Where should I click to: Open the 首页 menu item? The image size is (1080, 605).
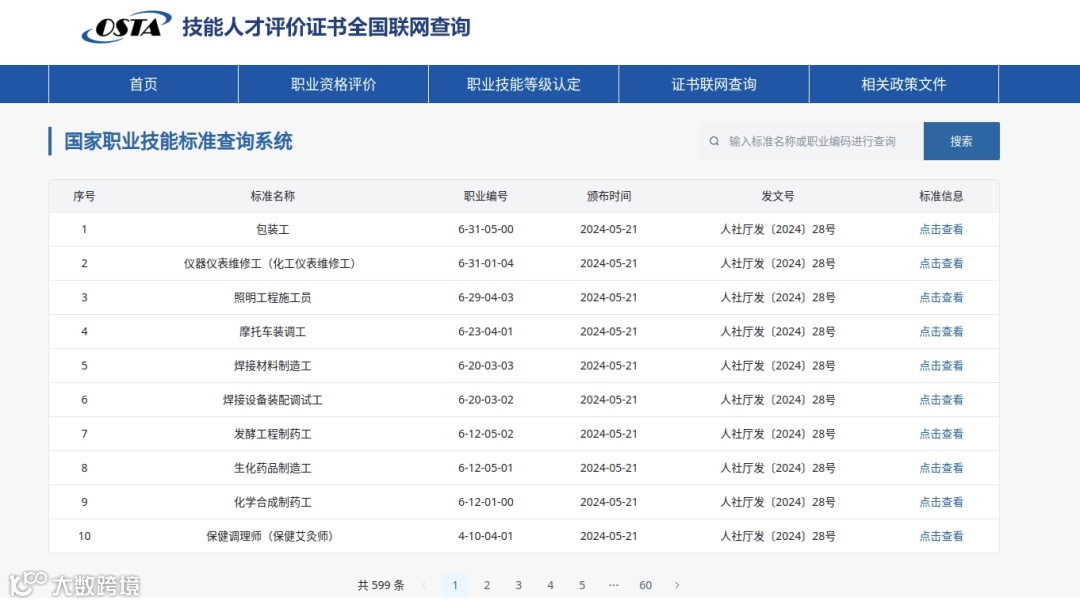[143, 84]
